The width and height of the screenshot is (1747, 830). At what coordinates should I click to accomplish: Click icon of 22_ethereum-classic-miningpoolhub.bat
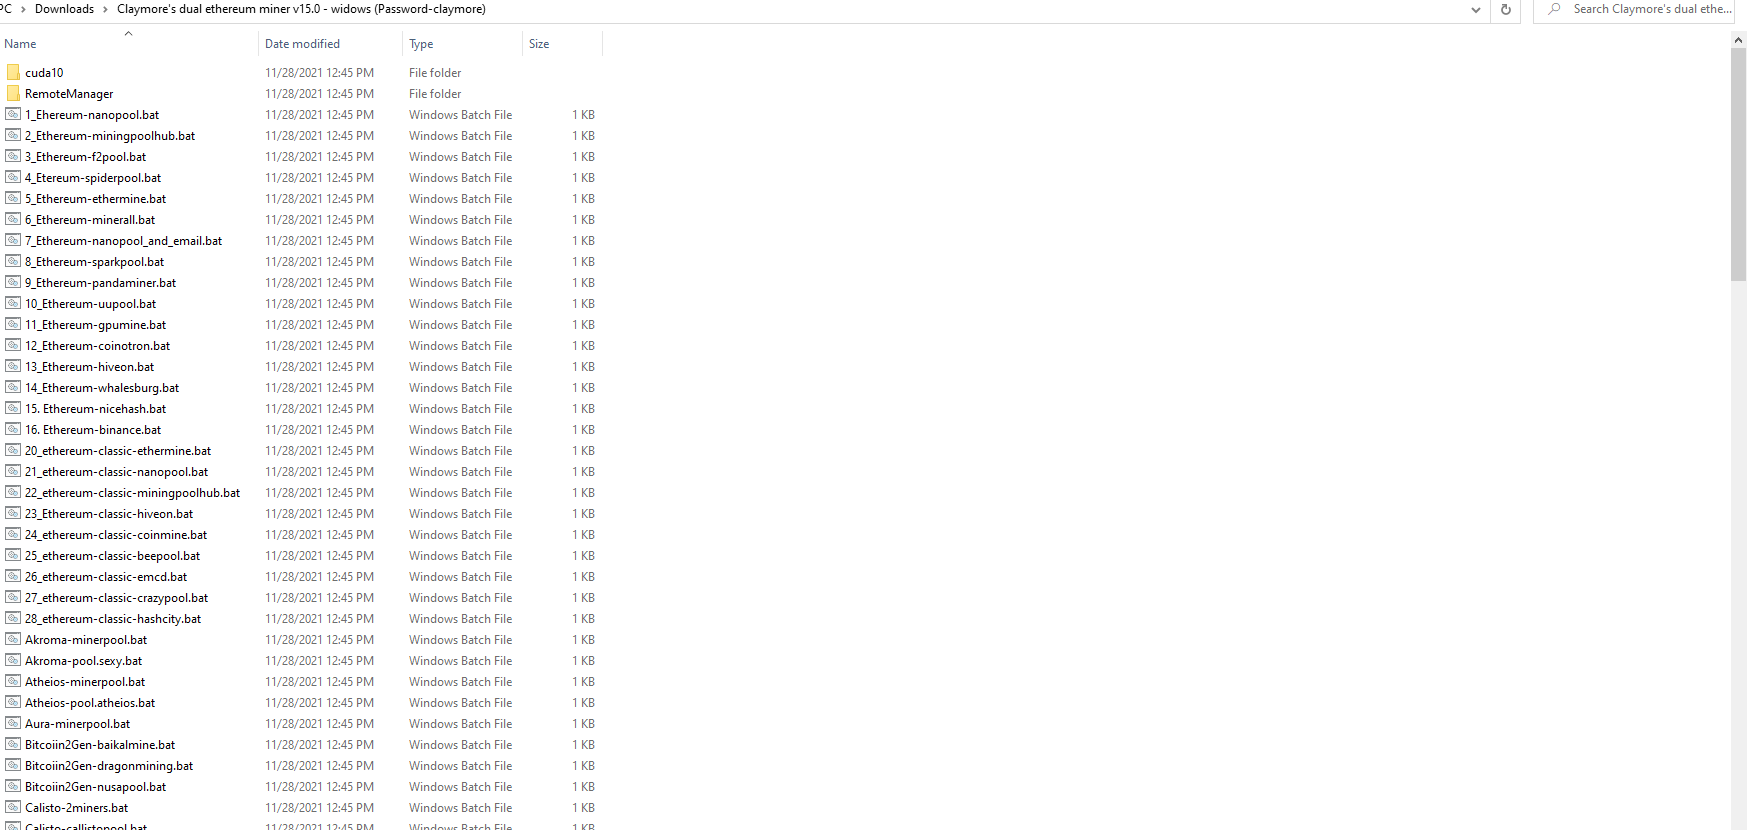pos(13,492)
